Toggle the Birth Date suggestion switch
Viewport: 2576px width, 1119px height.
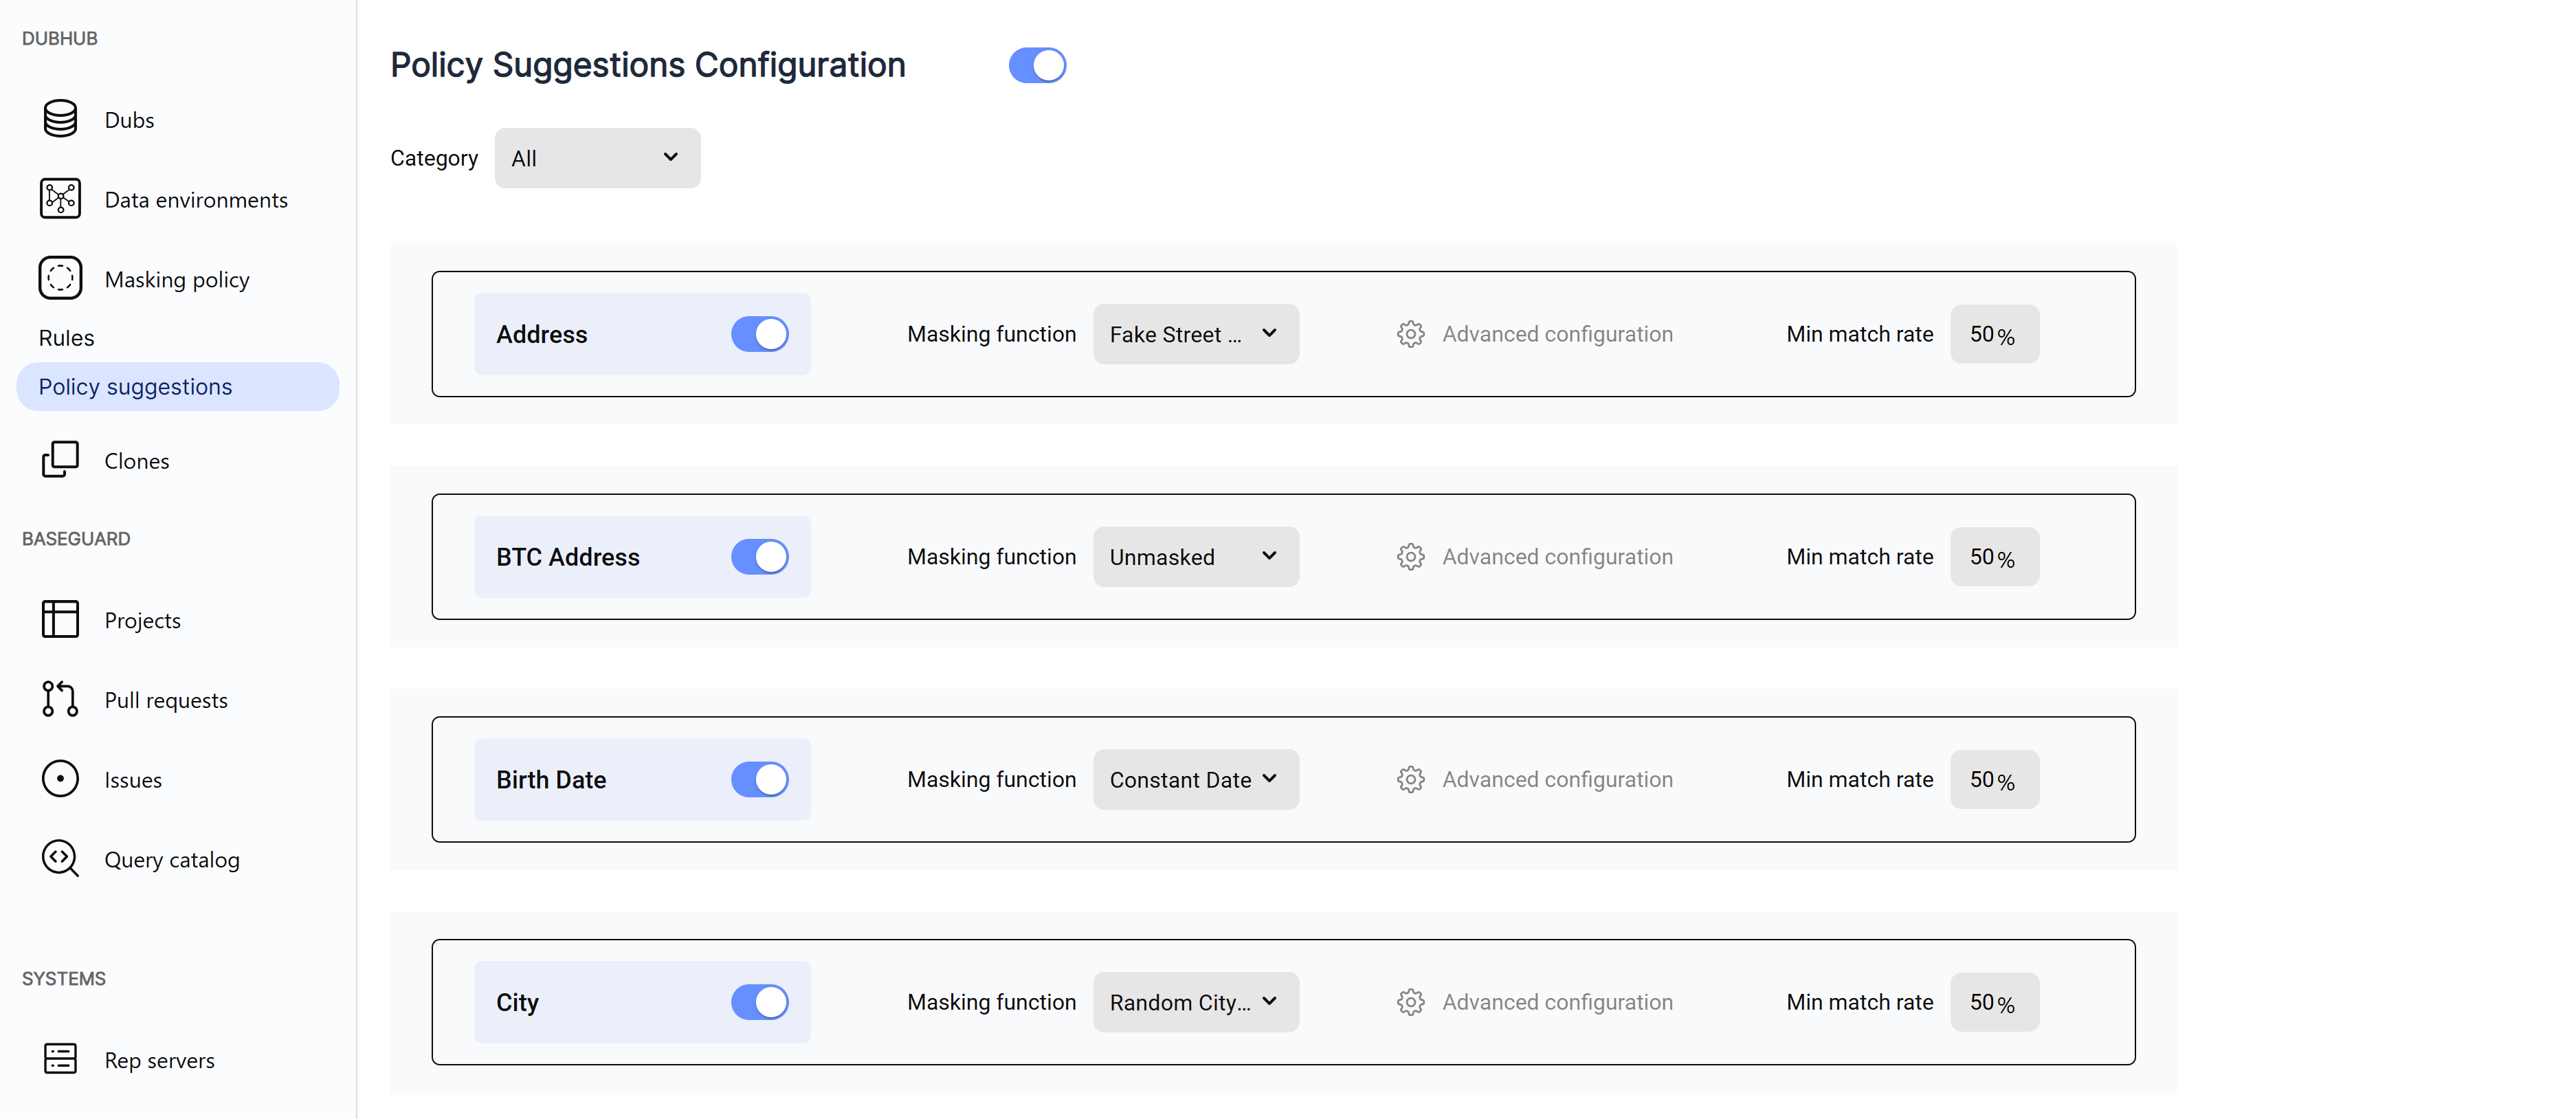759,779
